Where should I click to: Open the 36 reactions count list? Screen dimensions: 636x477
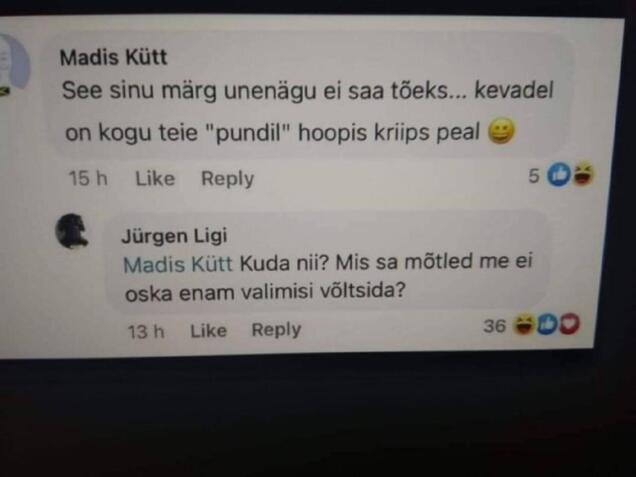click(494, 326)
